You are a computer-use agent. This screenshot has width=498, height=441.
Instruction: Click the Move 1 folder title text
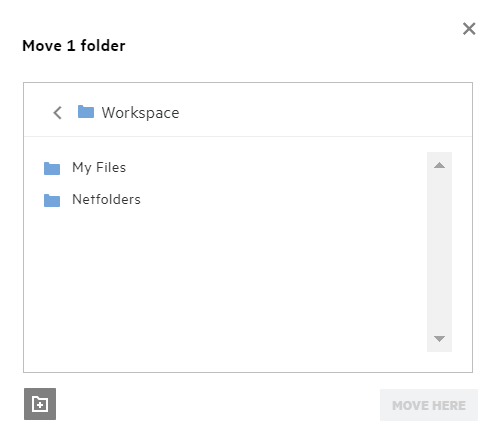74,46
